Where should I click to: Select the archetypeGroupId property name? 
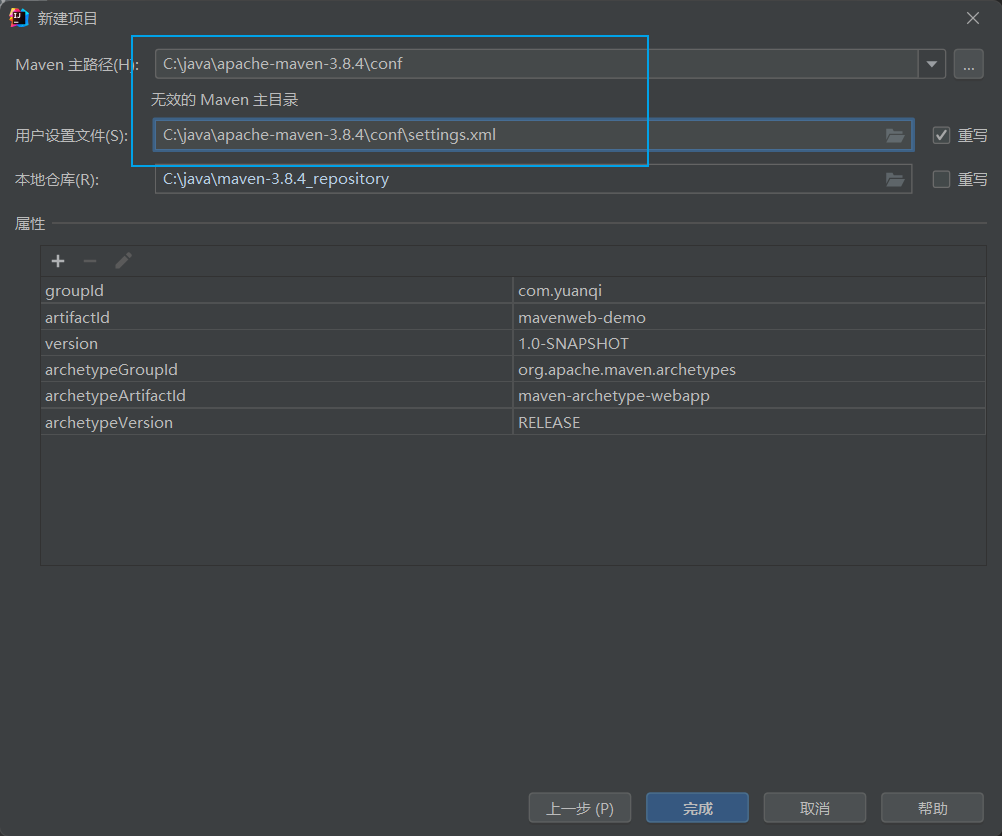(x=111, y=370)
